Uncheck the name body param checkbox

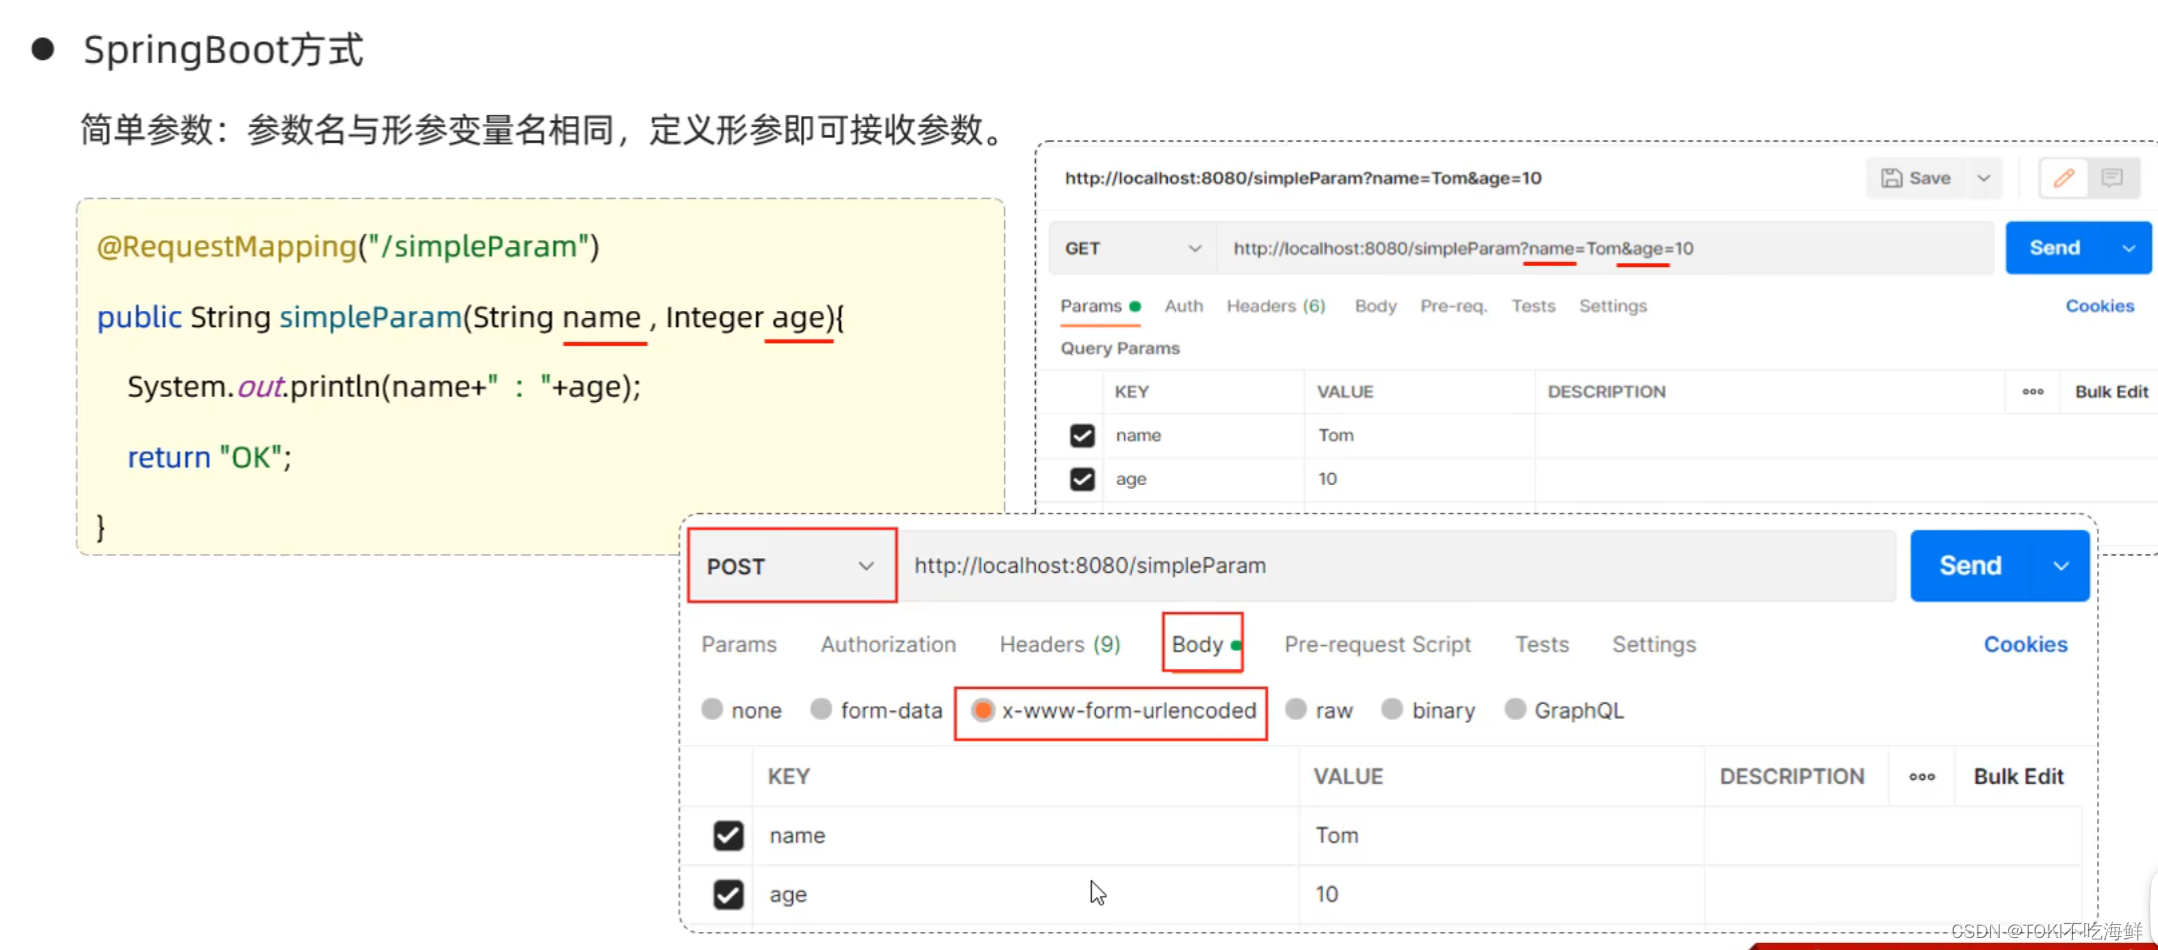point(728,835)
